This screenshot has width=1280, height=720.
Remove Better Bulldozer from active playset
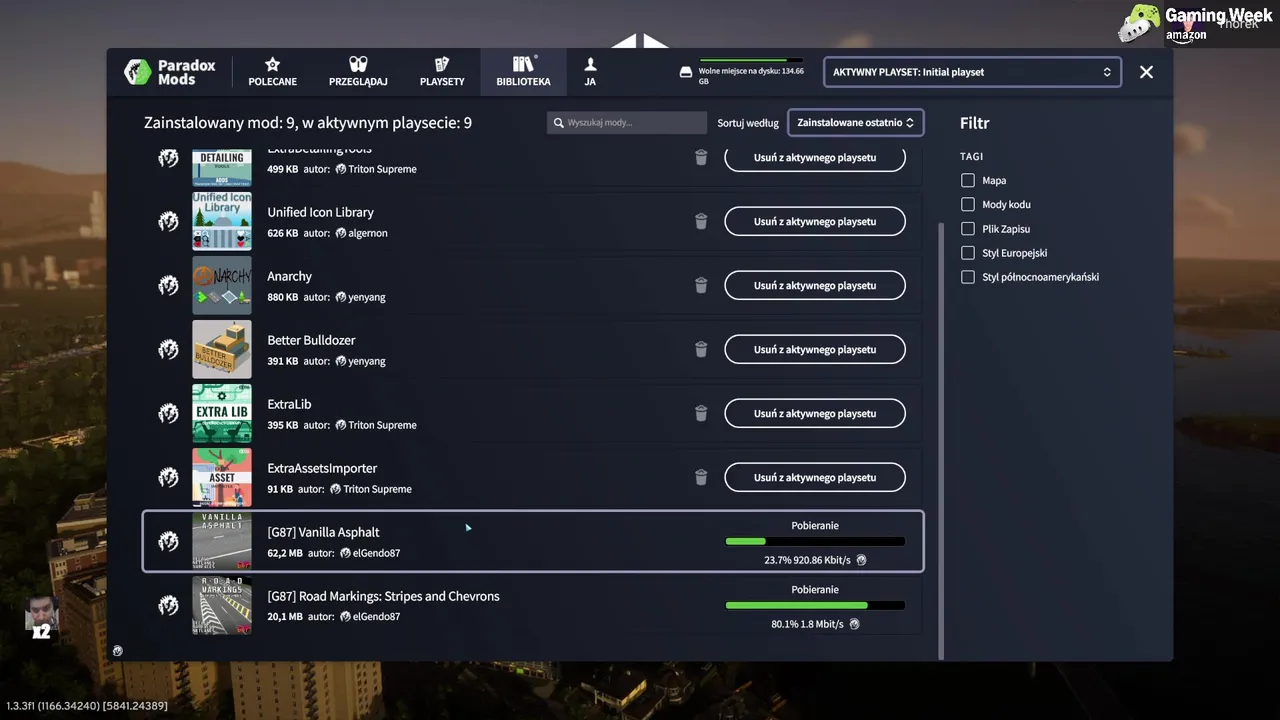pyautogui.click(x=815, y=349)
